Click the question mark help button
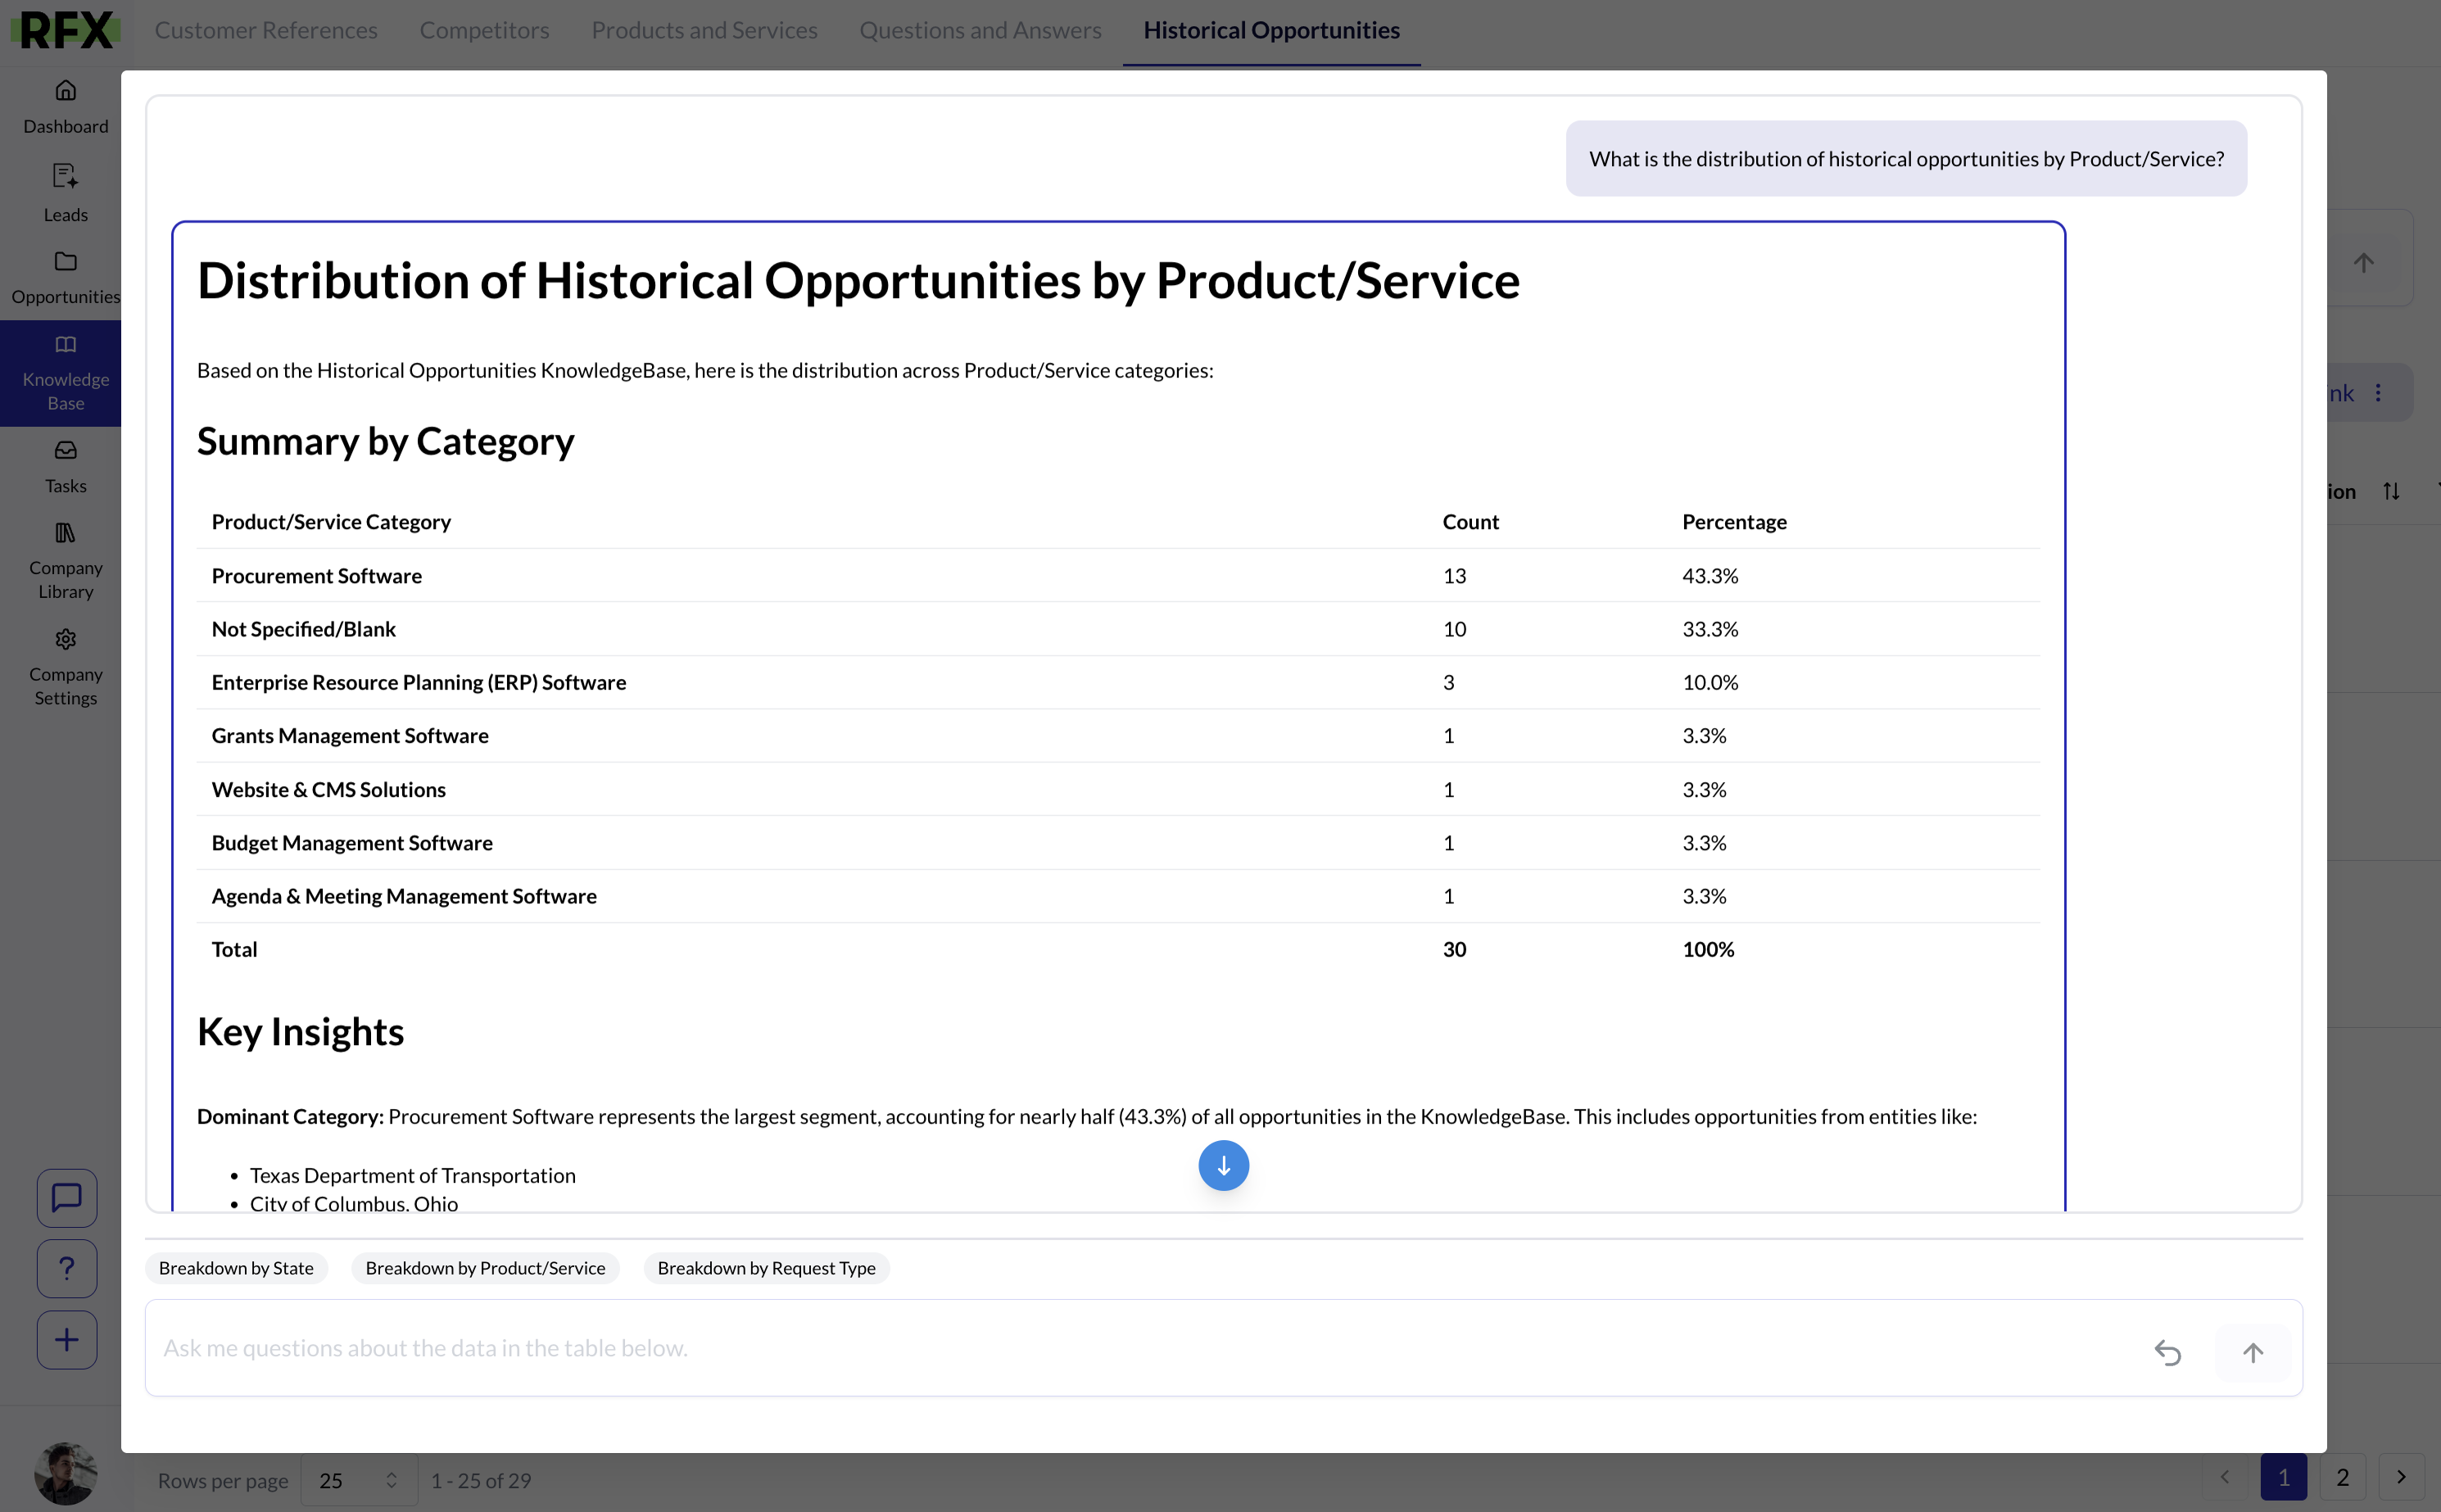Screen dimensions: 2441x1512 67,1268
